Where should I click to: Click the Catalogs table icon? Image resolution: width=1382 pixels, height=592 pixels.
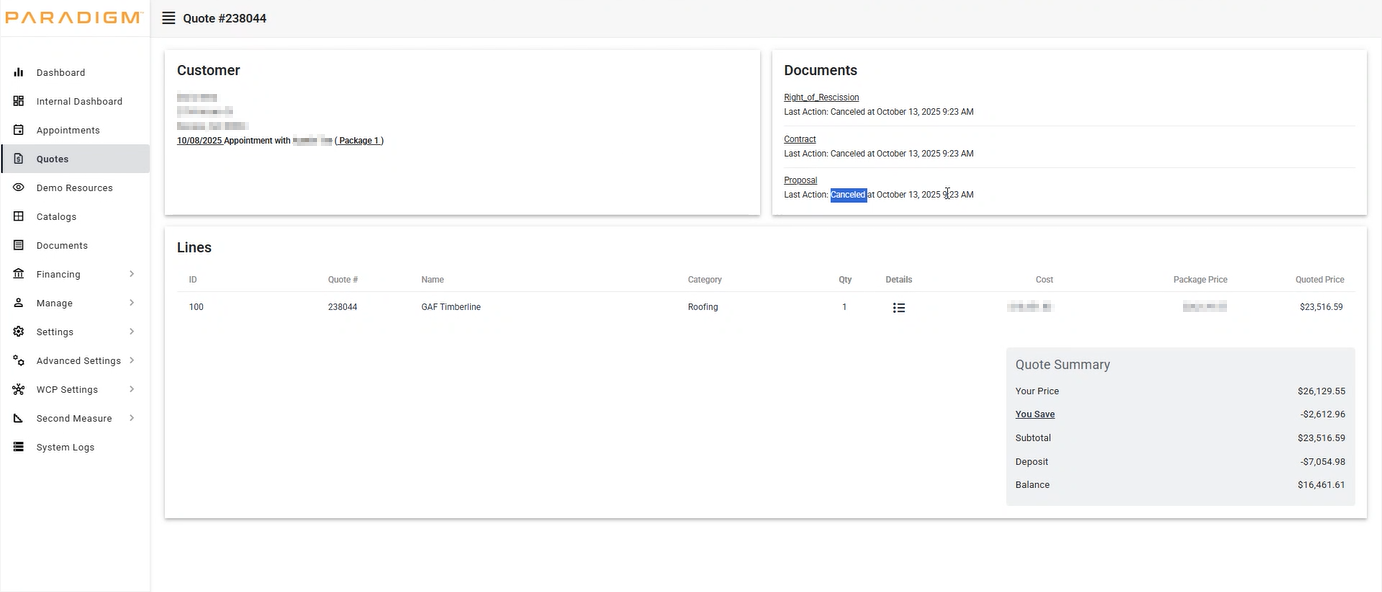18,216
